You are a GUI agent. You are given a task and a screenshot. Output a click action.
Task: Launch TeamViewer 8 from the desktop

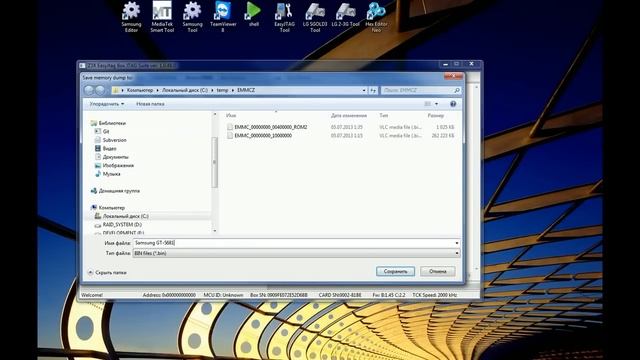[x=223, y=16]
